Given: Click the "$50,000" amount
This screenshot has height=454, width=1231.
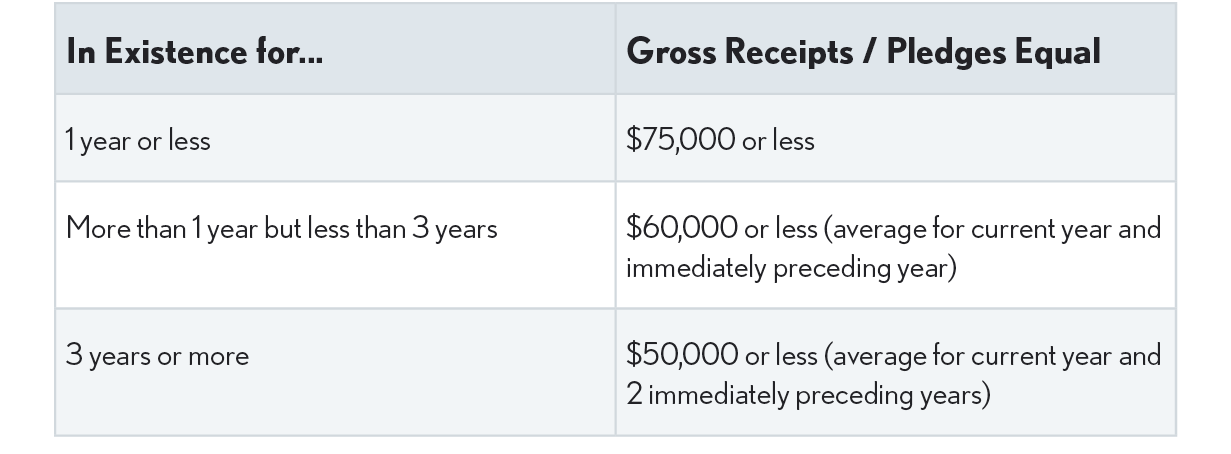Looking at the screenshot, I should point(681,355).
